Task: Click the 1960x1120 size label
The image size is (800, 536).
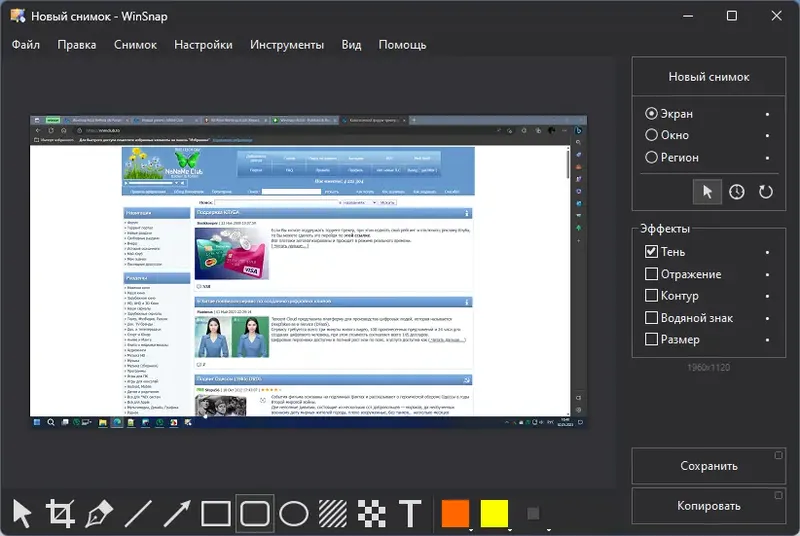Action: coord(709,367)
